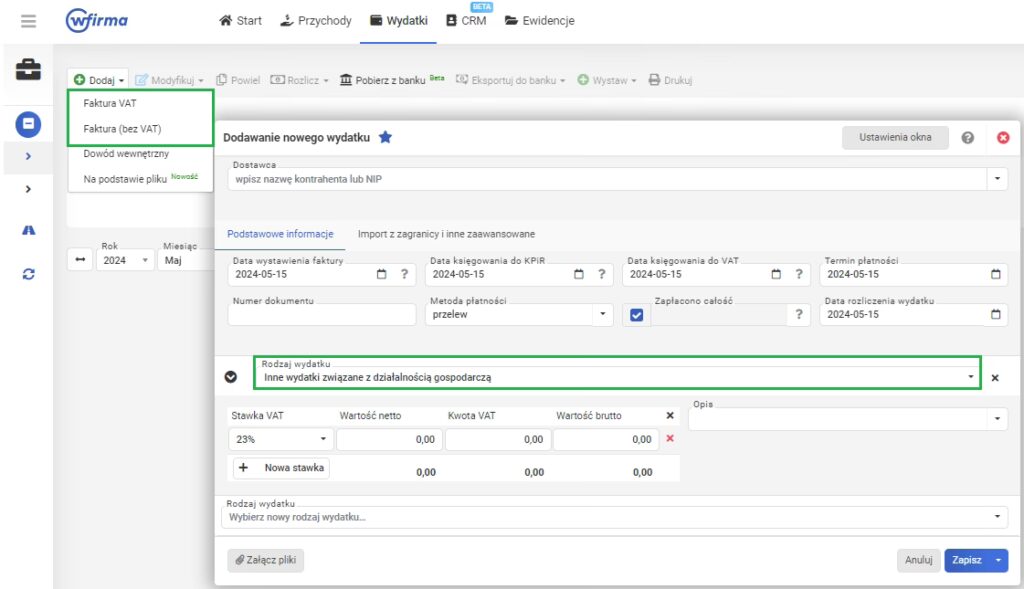Screen dimensions: 1024x589
Task: Click the Załącz pliki button
Action: click(265, 560)
